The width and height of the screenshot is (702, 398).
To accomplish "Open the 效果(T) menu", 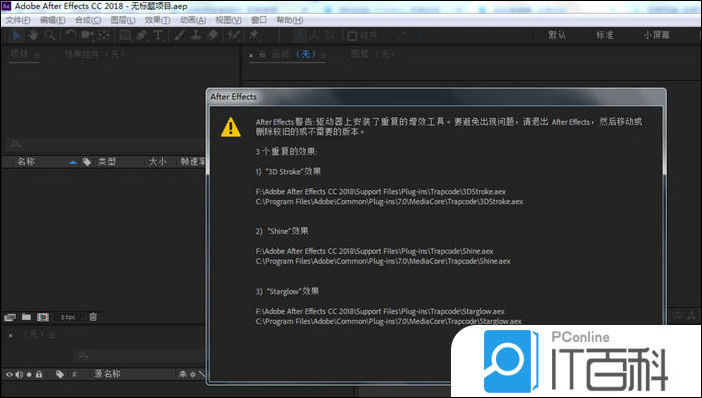I will 157,20.
